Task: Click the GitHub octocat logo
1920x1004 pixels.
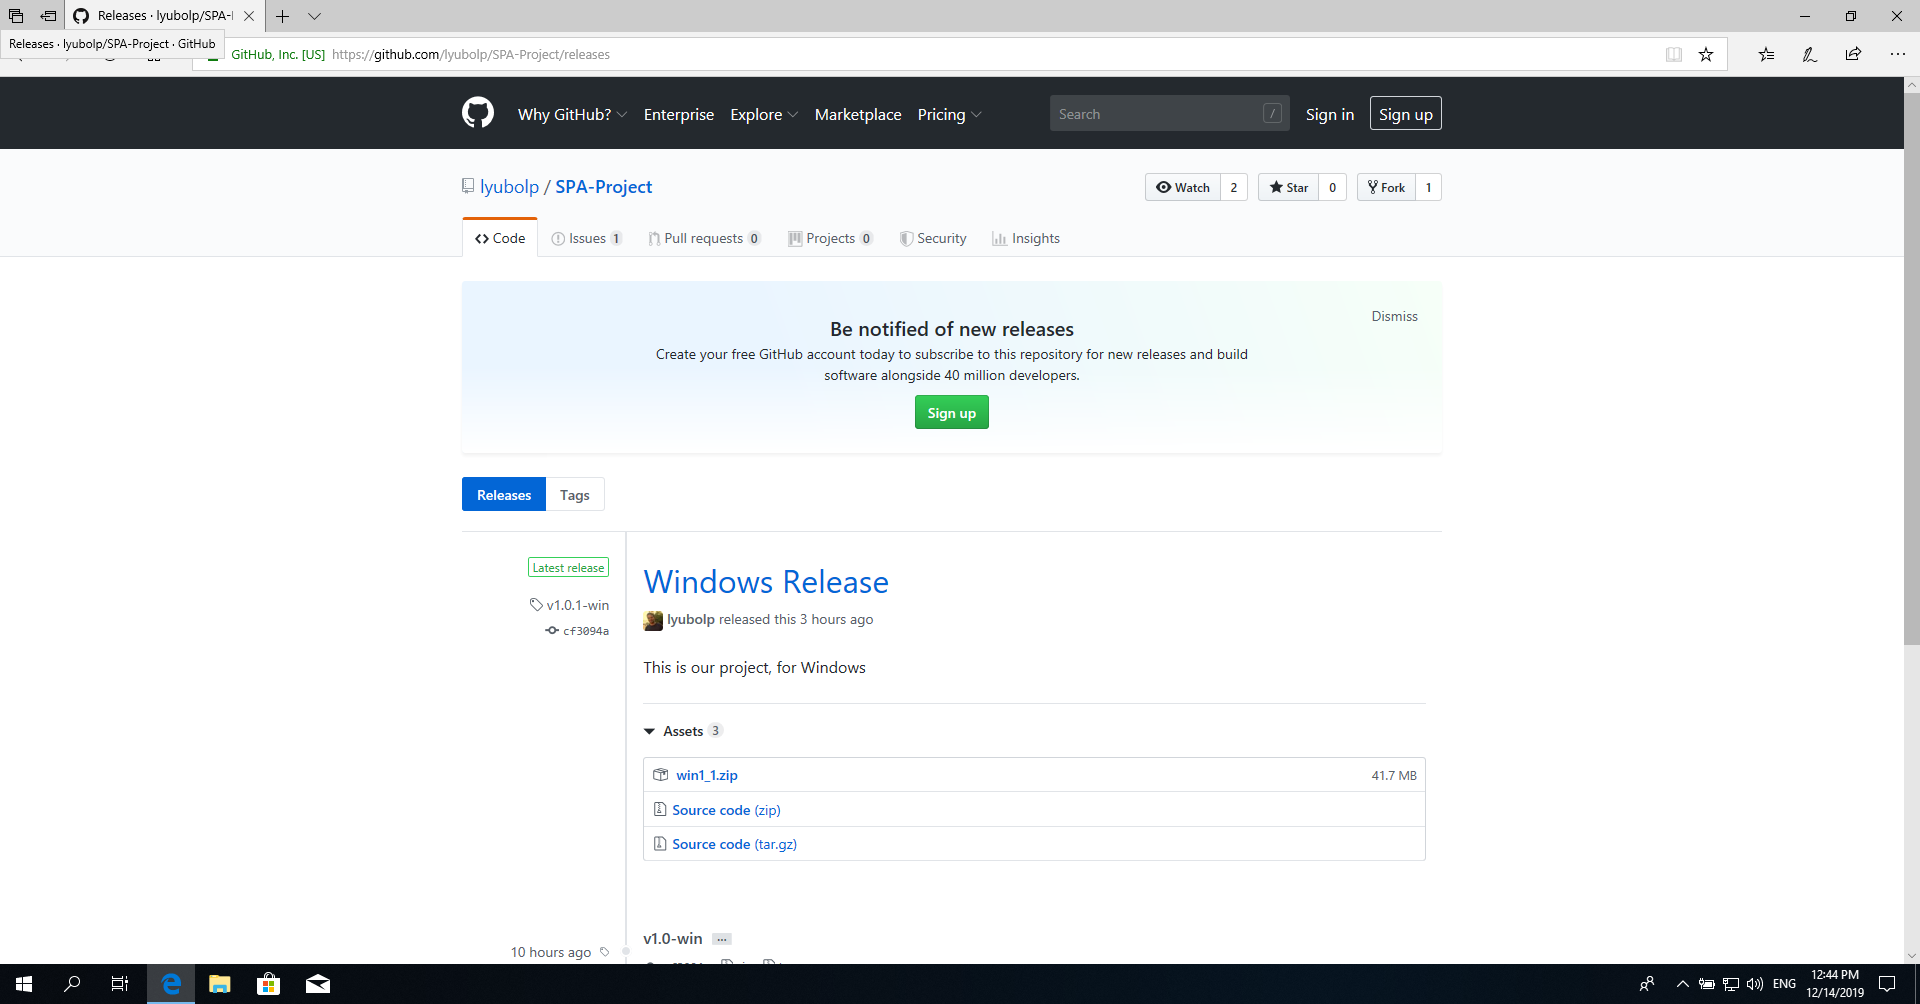Action: click(478, 113)
